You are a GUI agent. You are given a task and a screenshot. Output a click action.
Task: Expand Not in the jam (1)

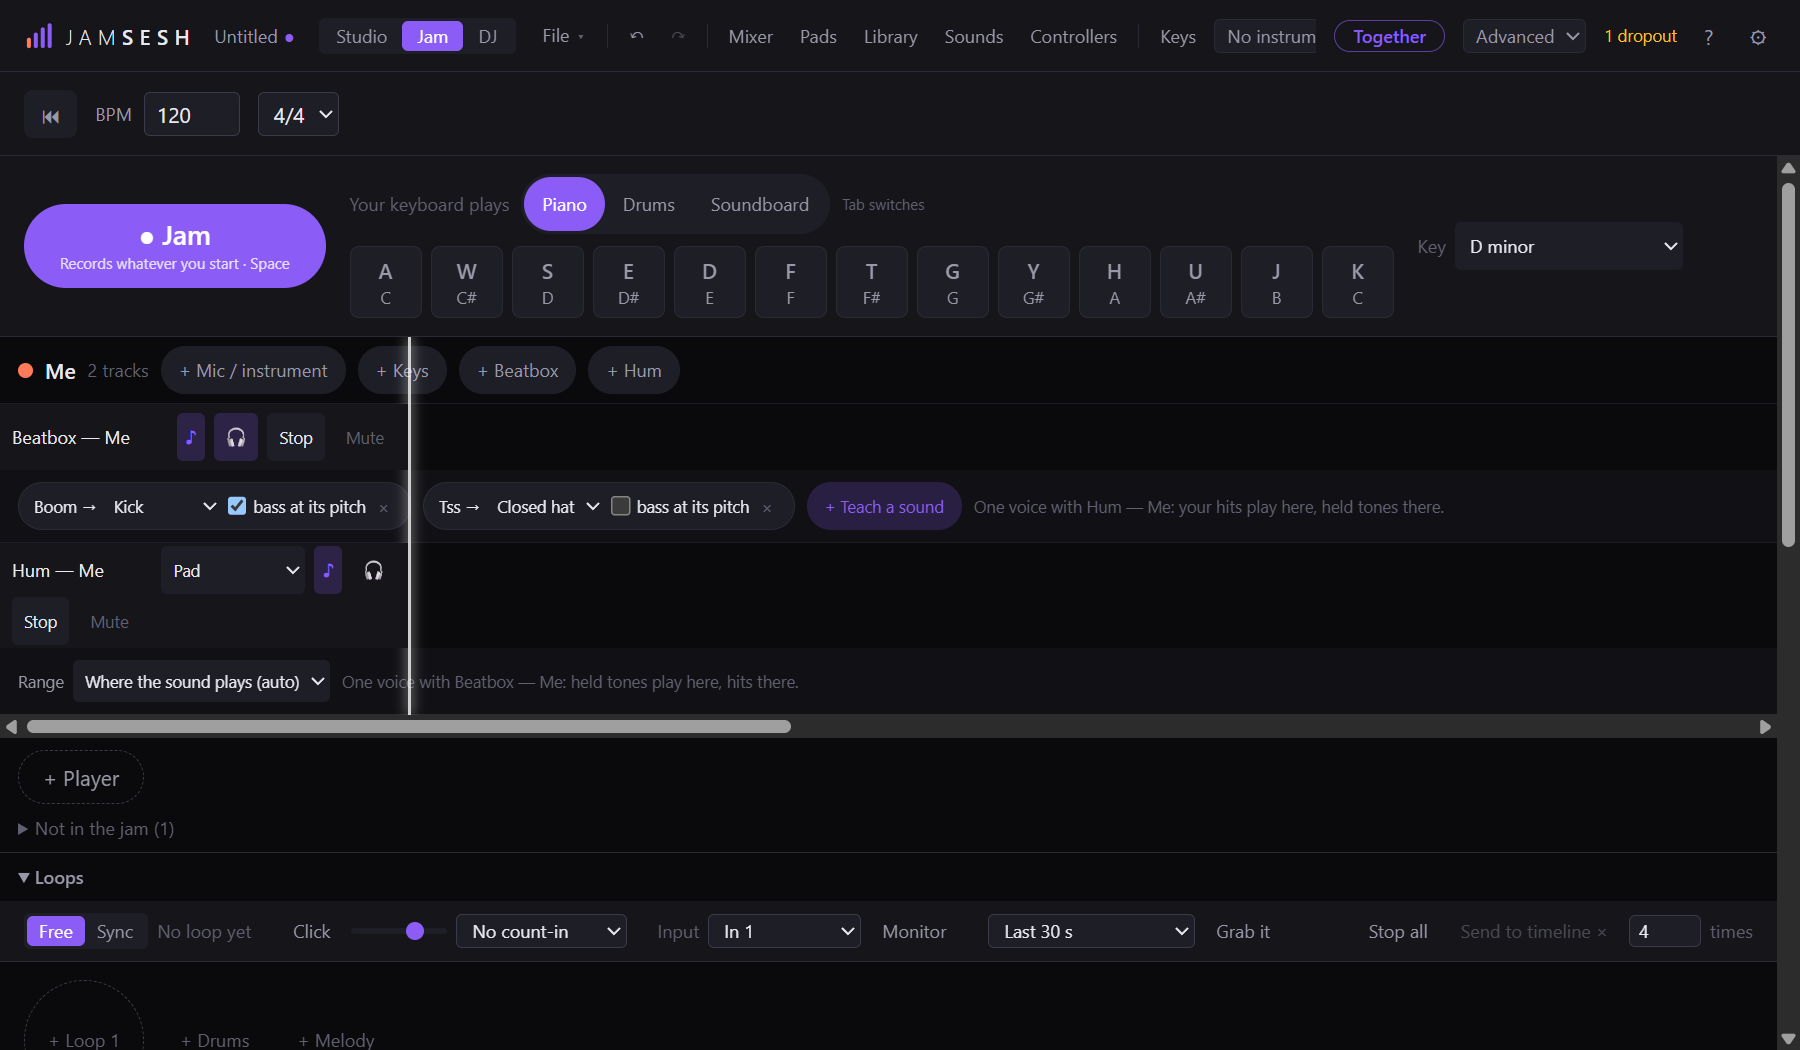coord(96,829)
